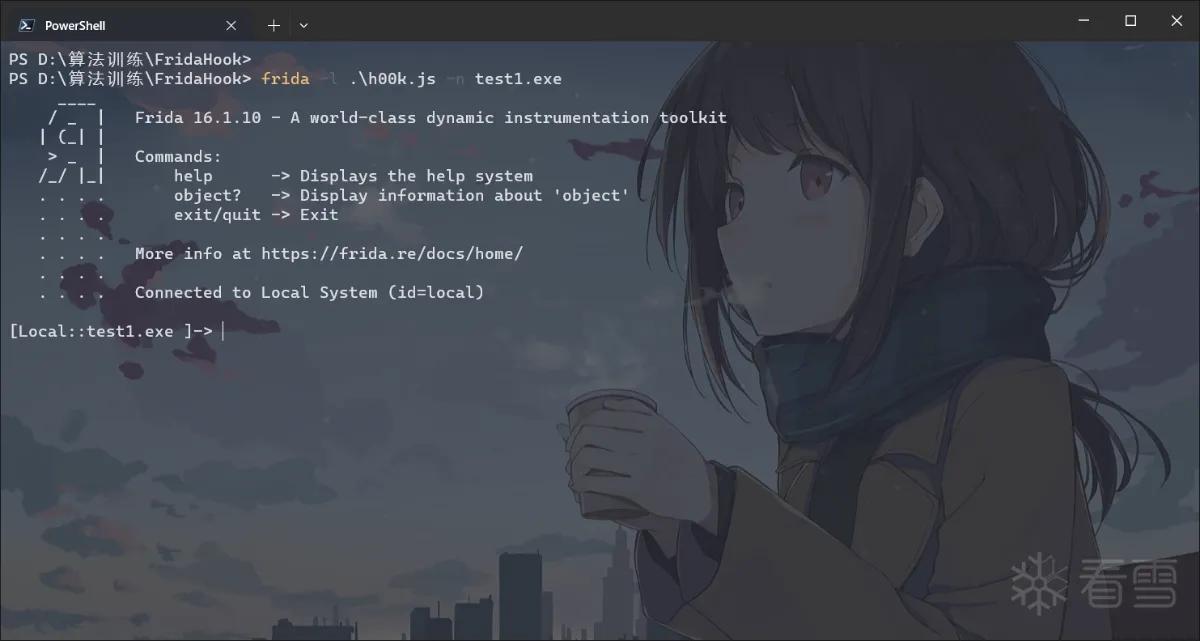The height and width of the screenshot is (641, 1200).
Task: Click the .\h00k.js script argument
Action: 392,78
